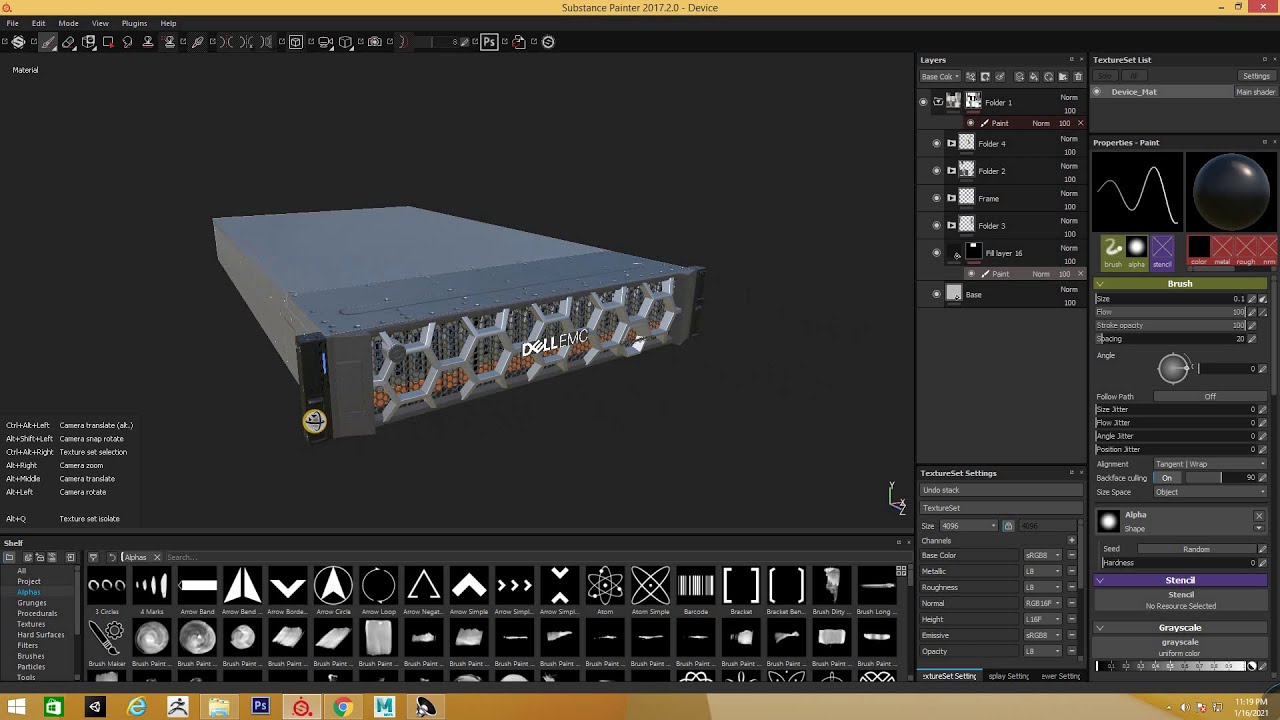Pick the brush color swatch
The image size is (1280, 720).
1199,247
